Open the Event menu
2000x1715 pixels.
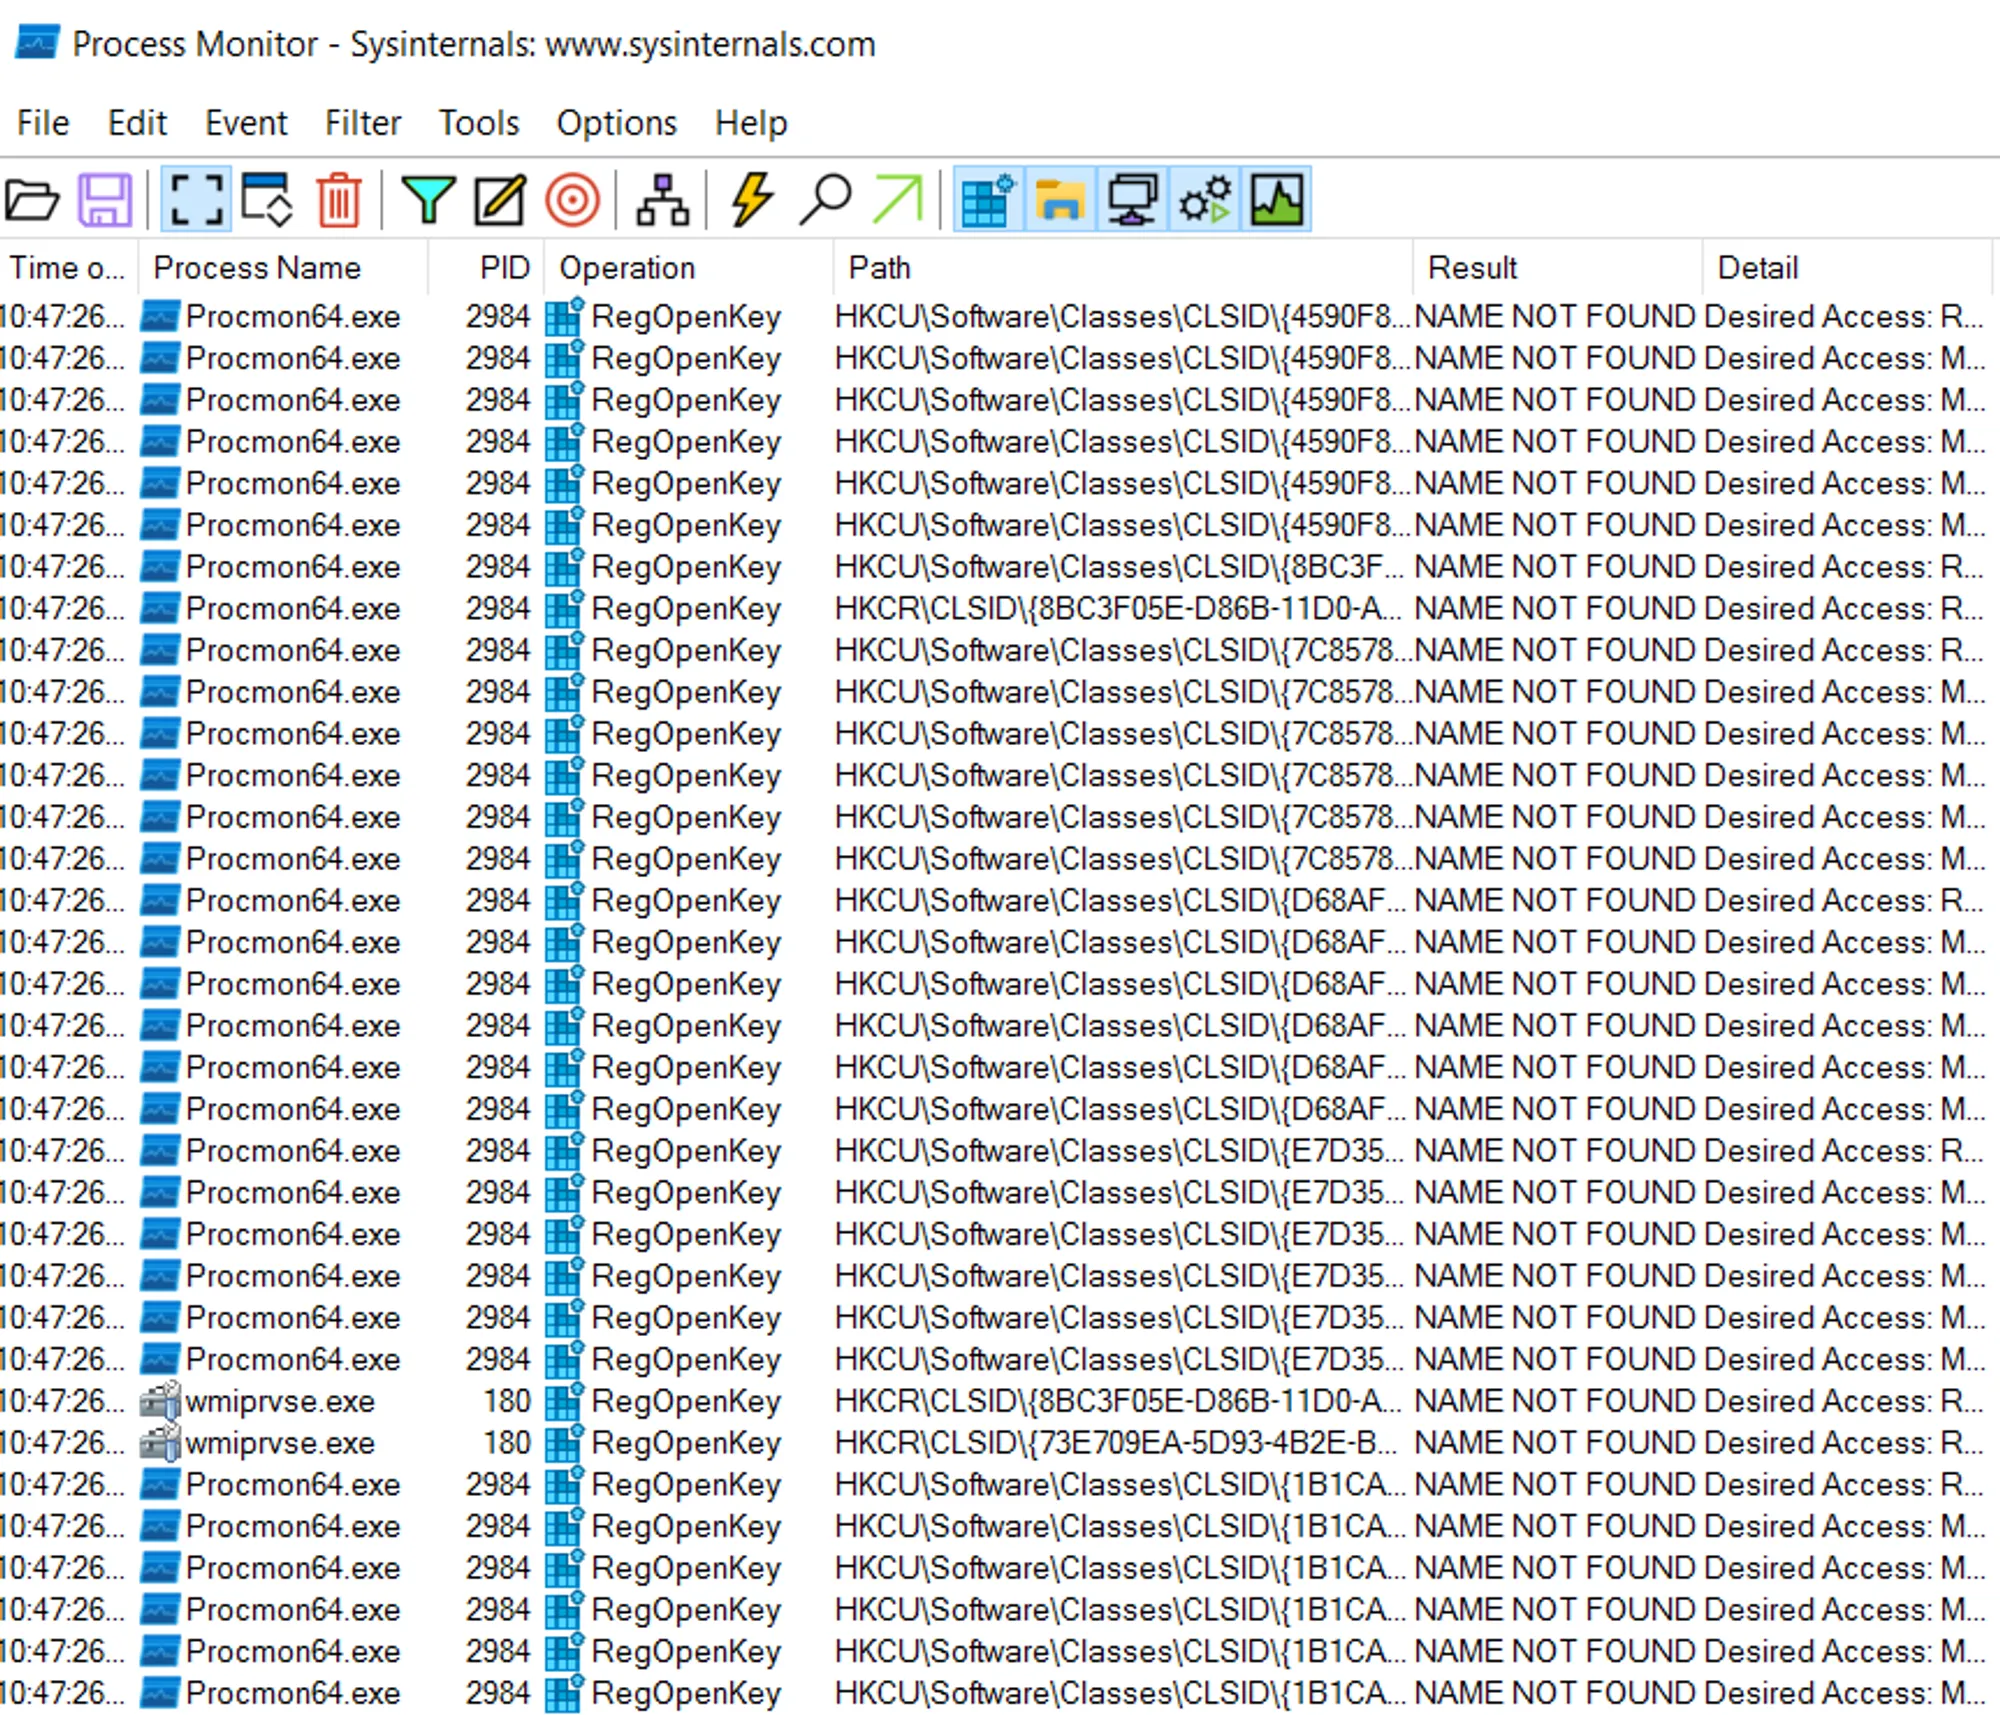click(246, 123)
